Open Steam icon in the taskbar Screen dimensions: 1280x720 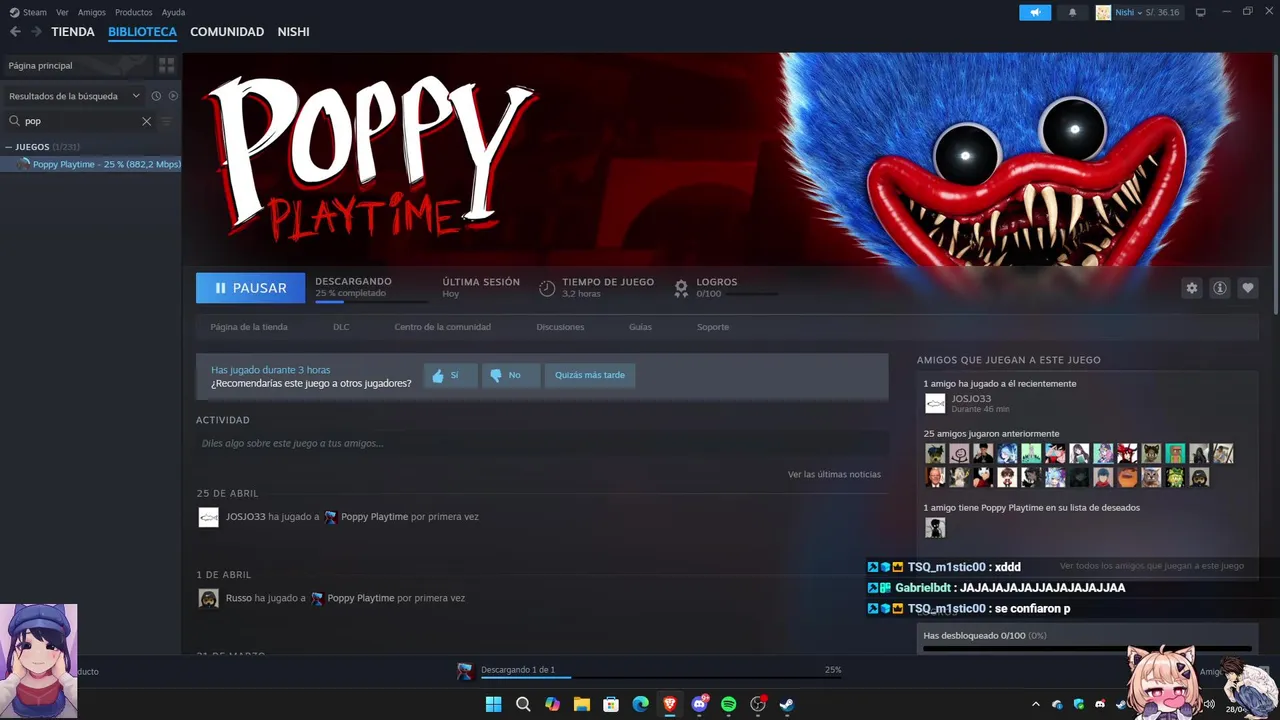coord(787,704)
